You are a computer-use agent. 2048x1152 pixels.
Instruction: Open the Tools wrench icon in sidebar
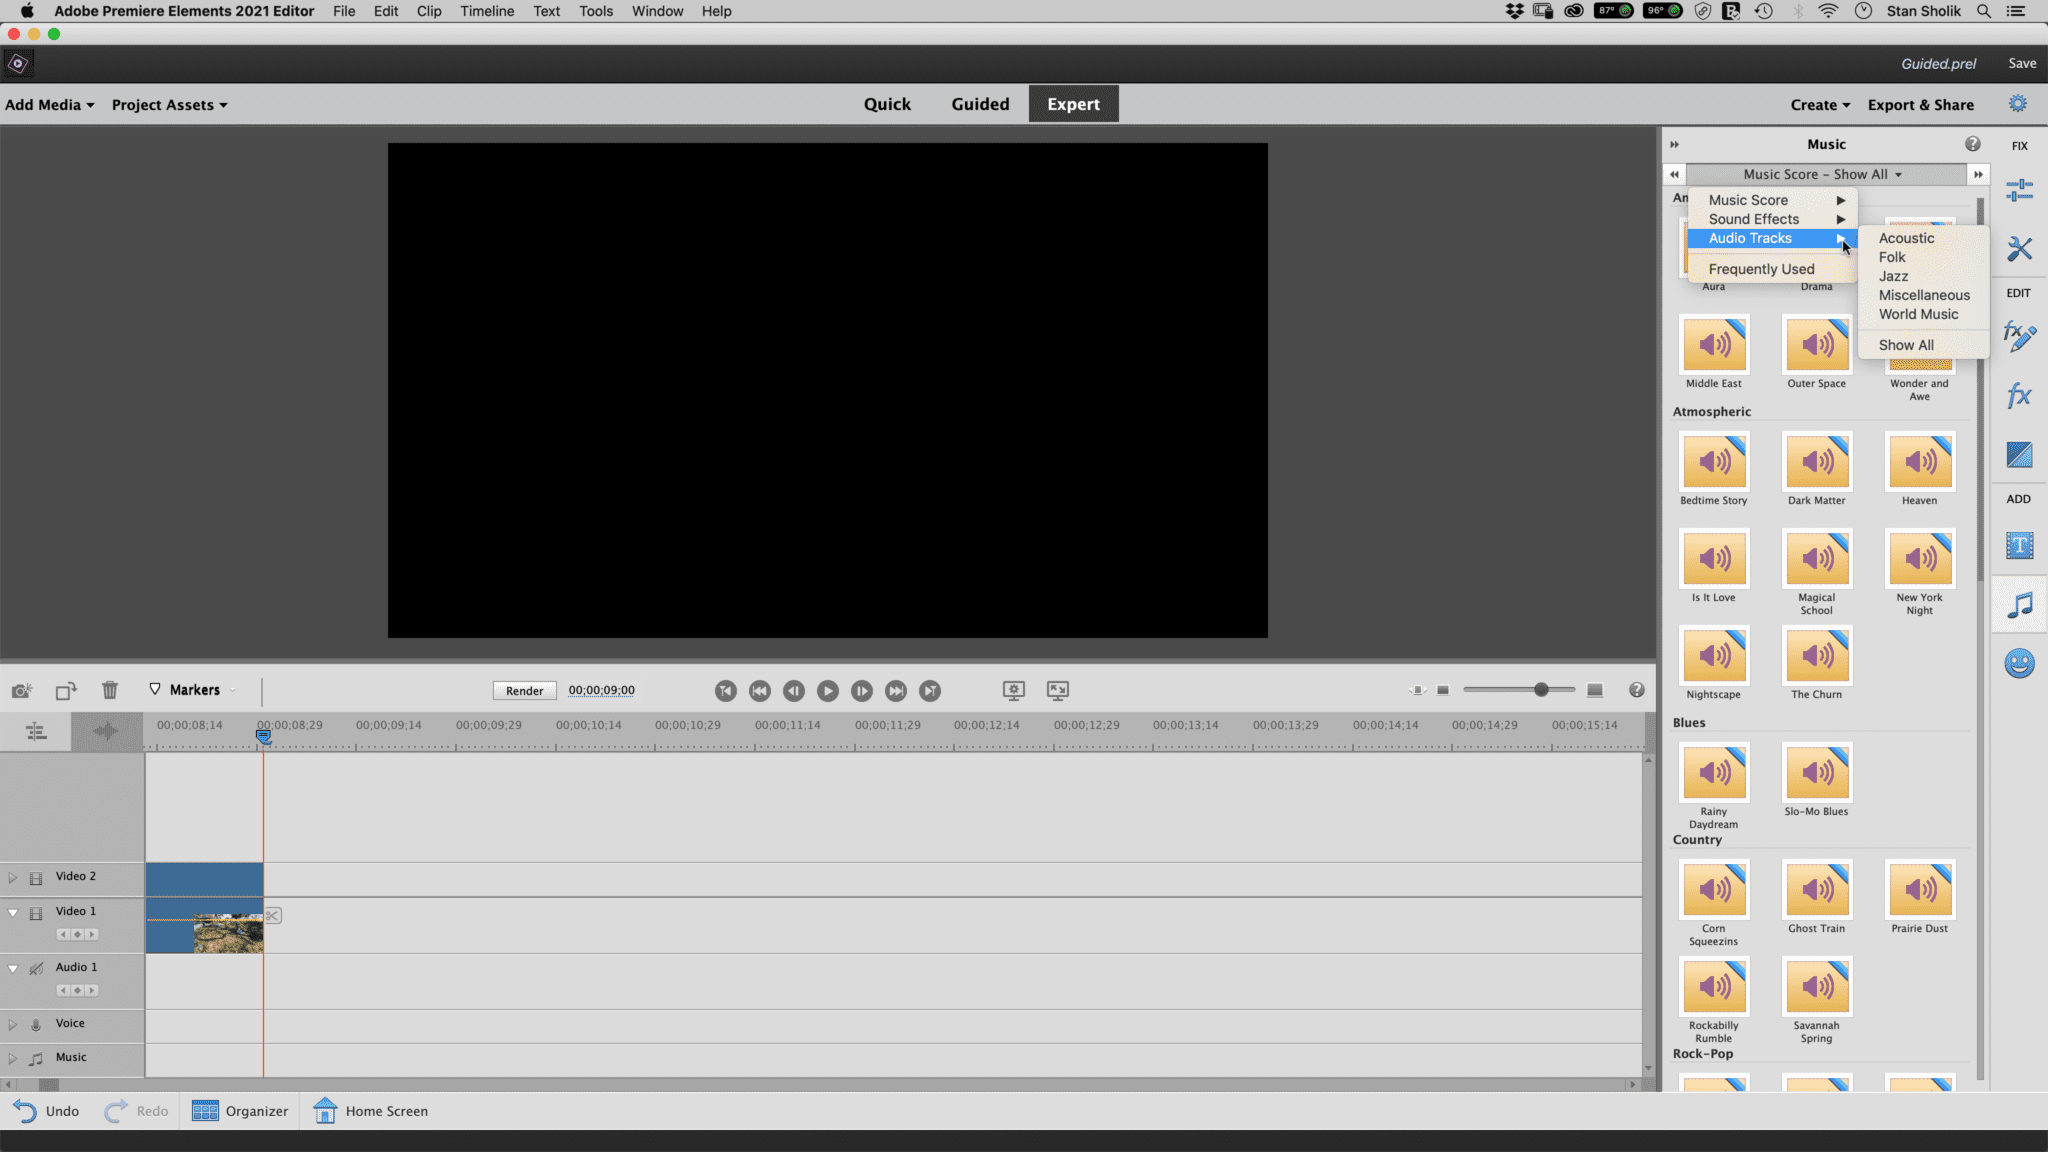(2019, 248)
